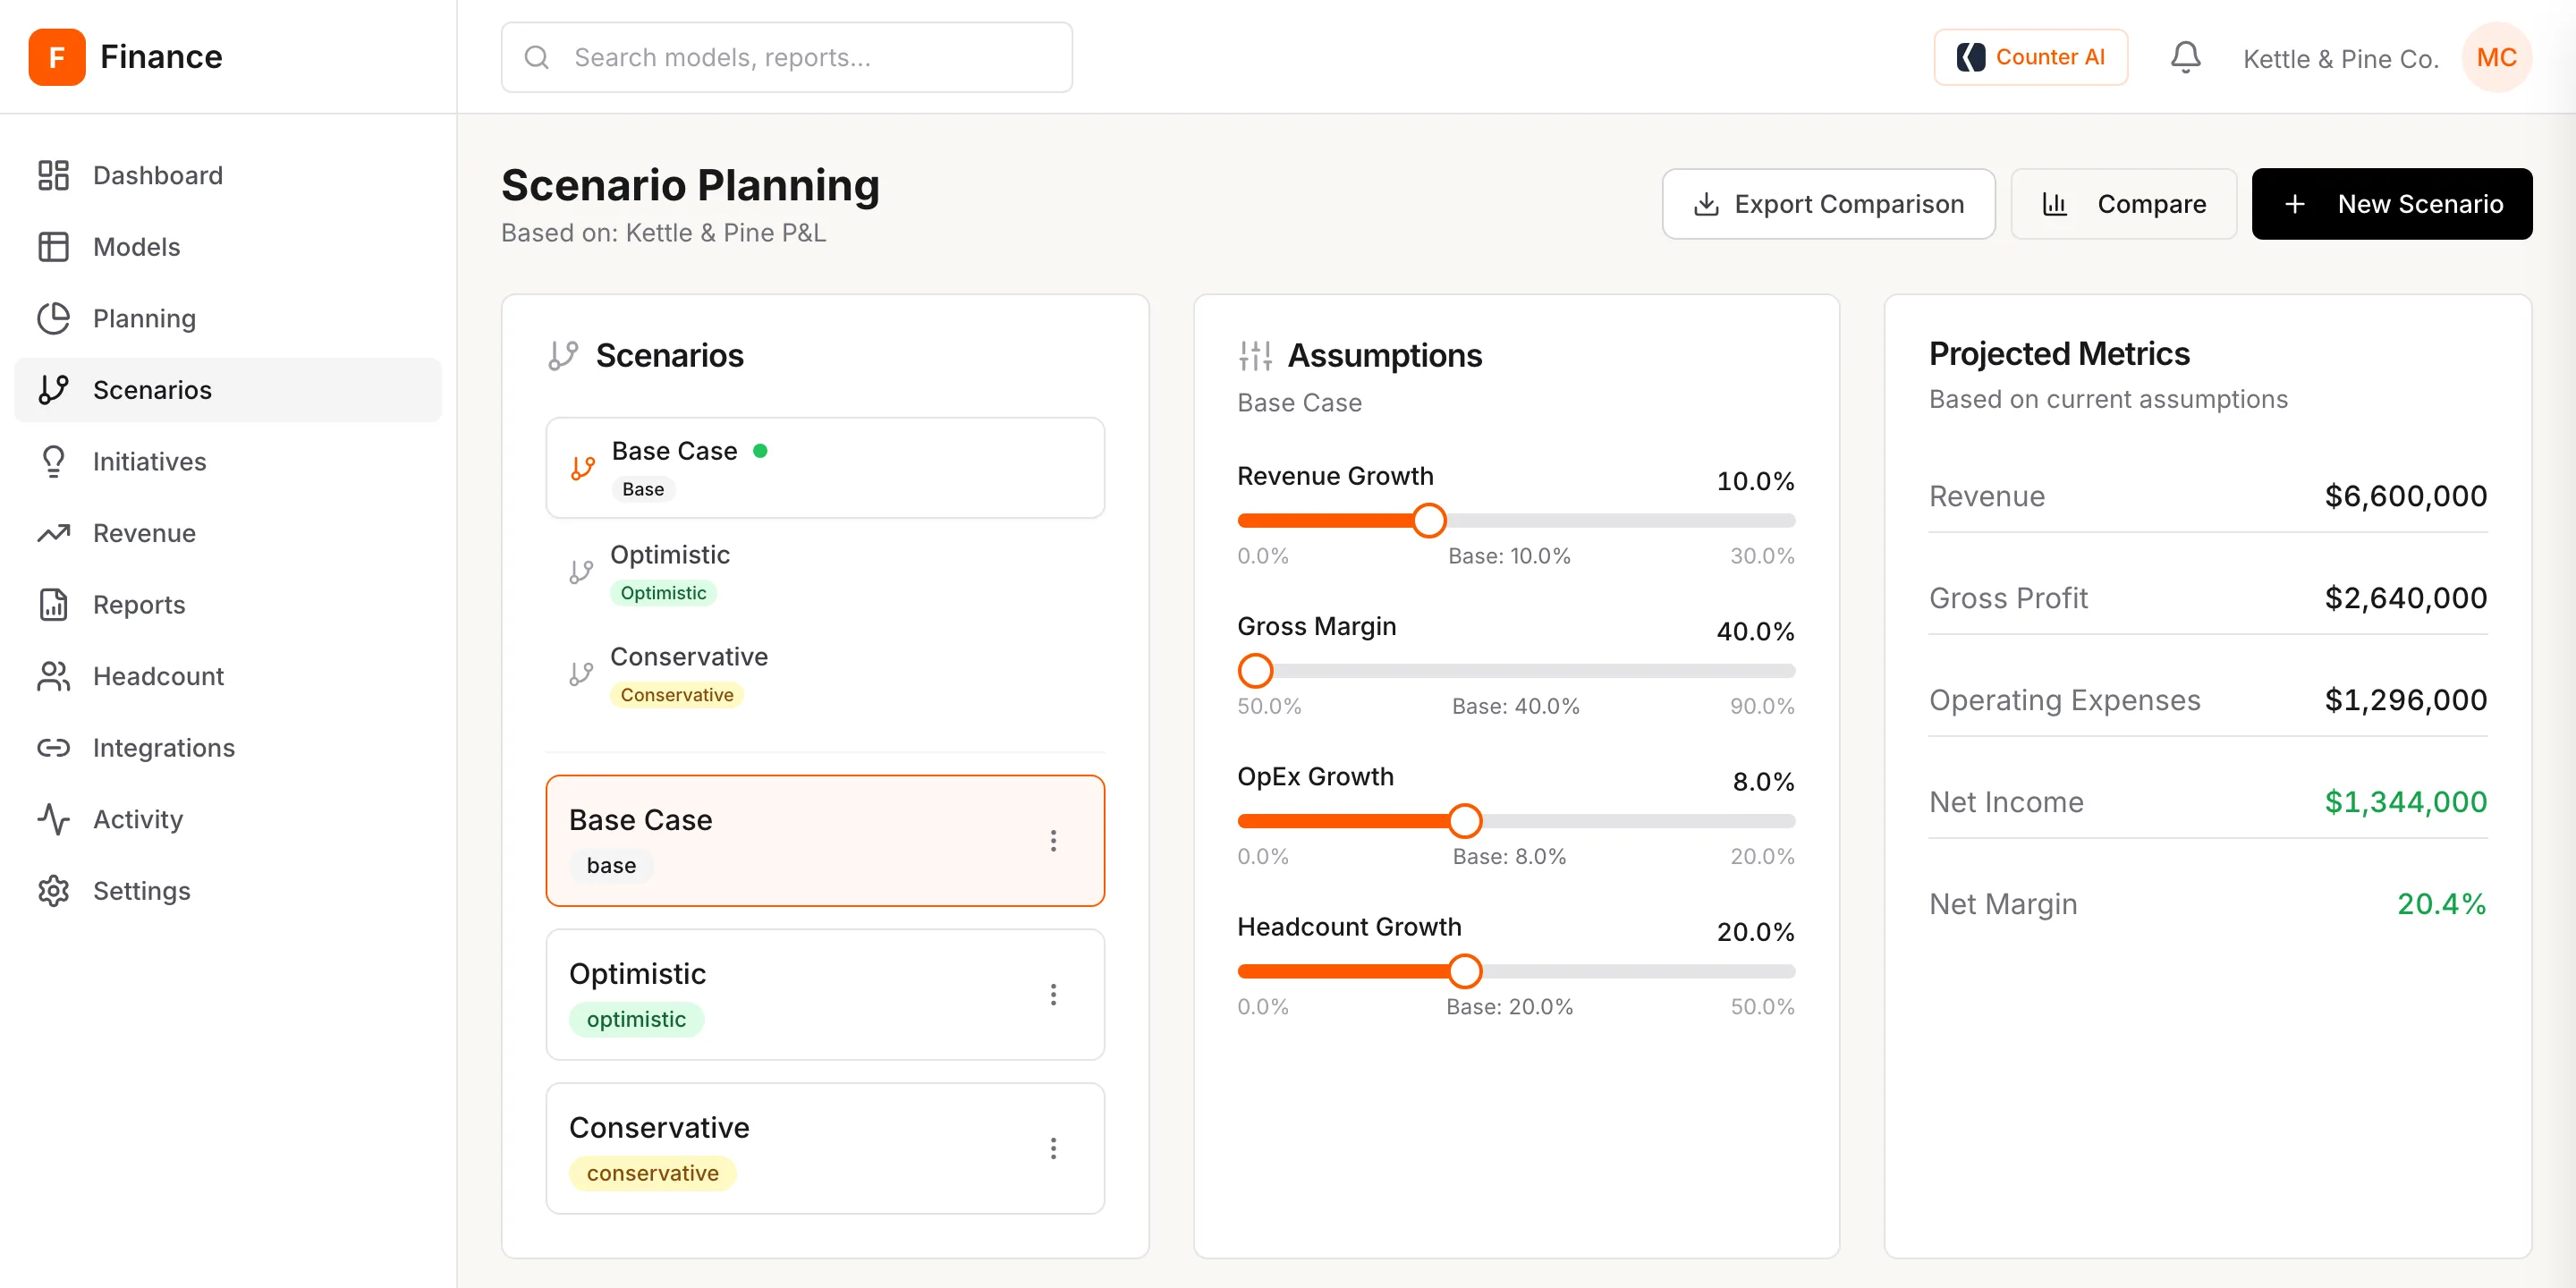2576x1288 pixels.
Task: Click the Kettle & Pine Co. company name
Action: click(2340, 59)
